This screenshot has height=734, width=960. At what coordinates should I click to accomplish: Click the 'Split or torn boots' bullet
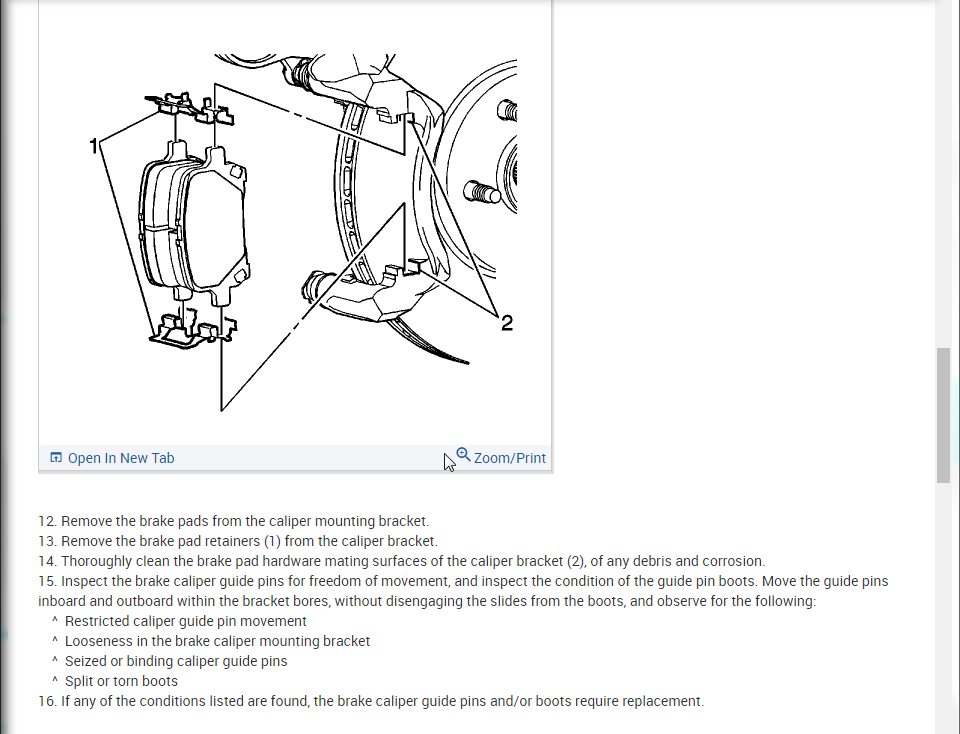coord(121,681)
